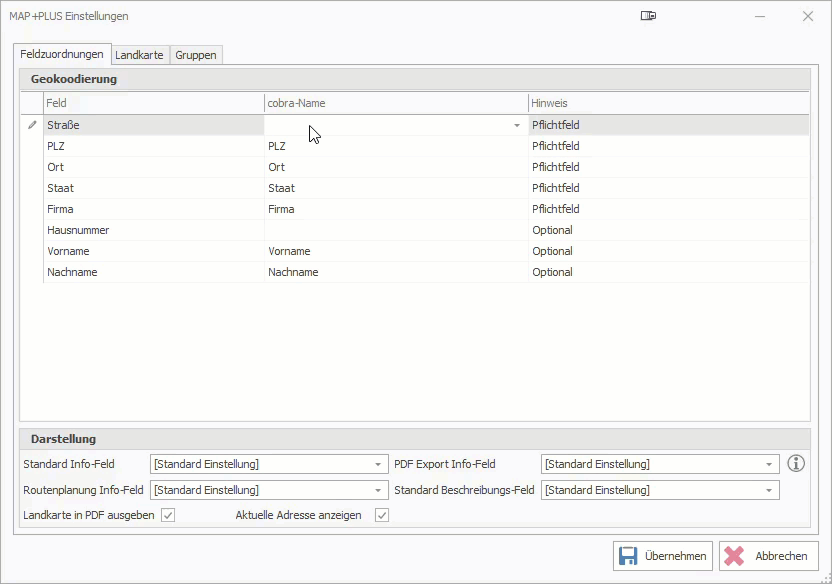Select the PLZ row in Feld column
The image size is (832, 584).
(x=154, y=146)
